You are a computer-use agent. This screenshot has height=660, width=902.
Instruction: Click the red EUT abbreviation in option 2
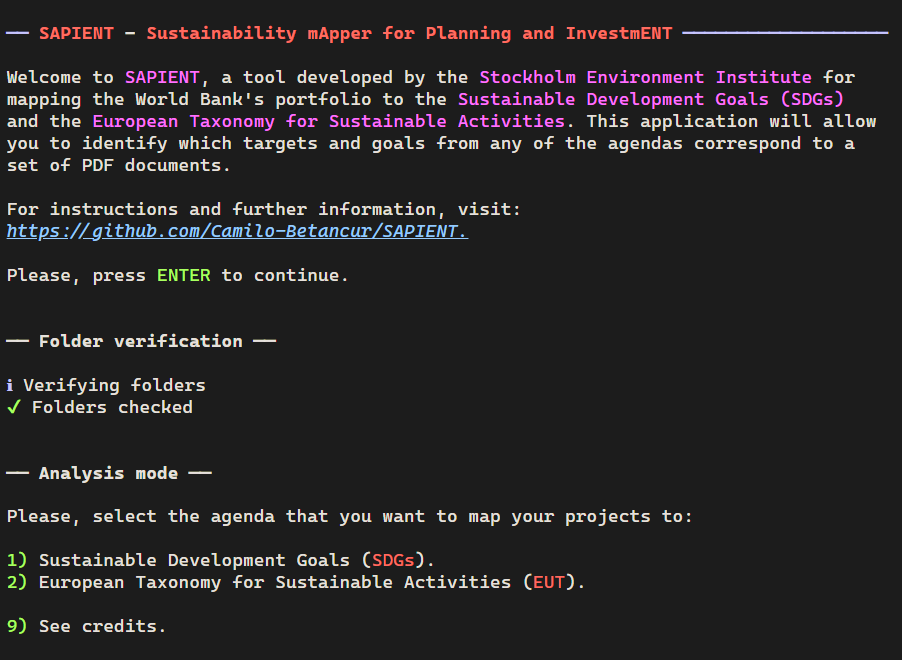click(548, 582)
